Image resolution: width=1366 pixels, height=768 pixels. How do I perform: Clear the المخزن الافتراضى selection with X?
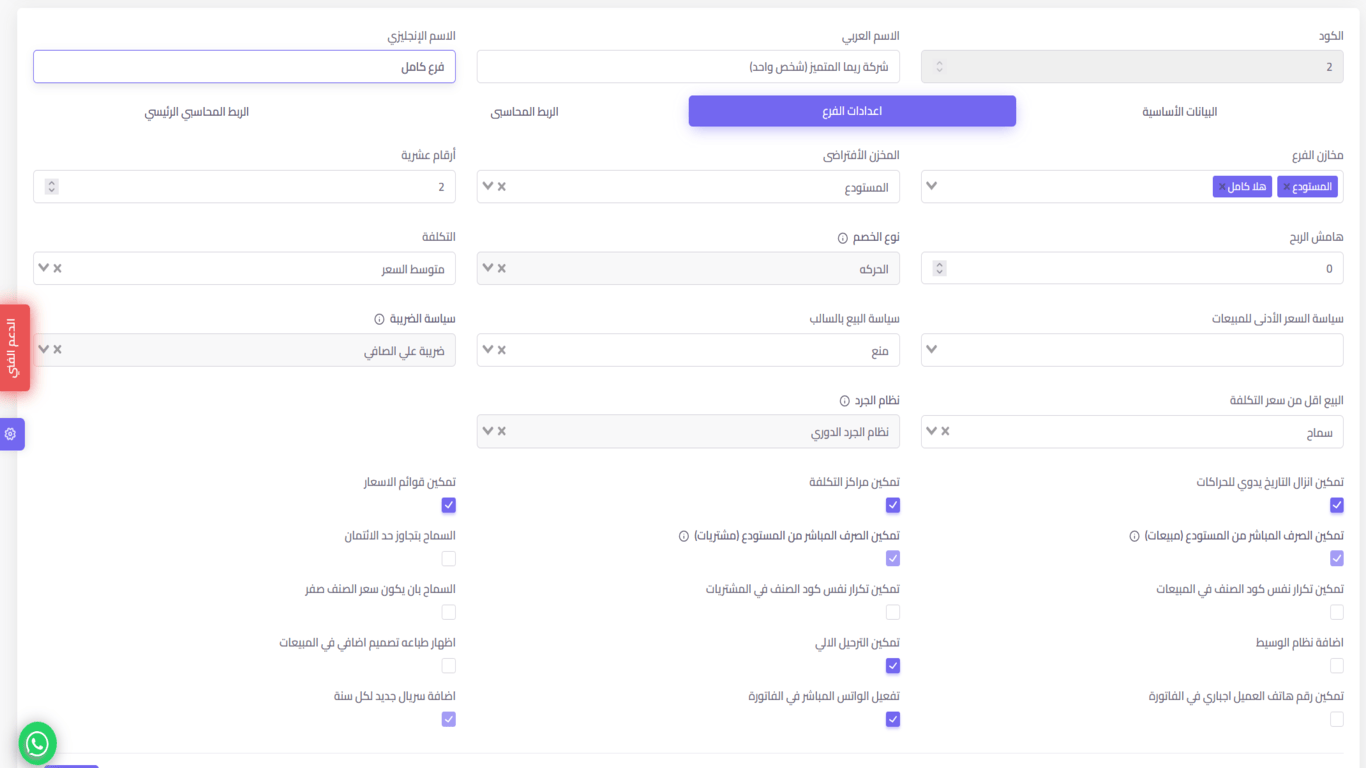[502, 186]
